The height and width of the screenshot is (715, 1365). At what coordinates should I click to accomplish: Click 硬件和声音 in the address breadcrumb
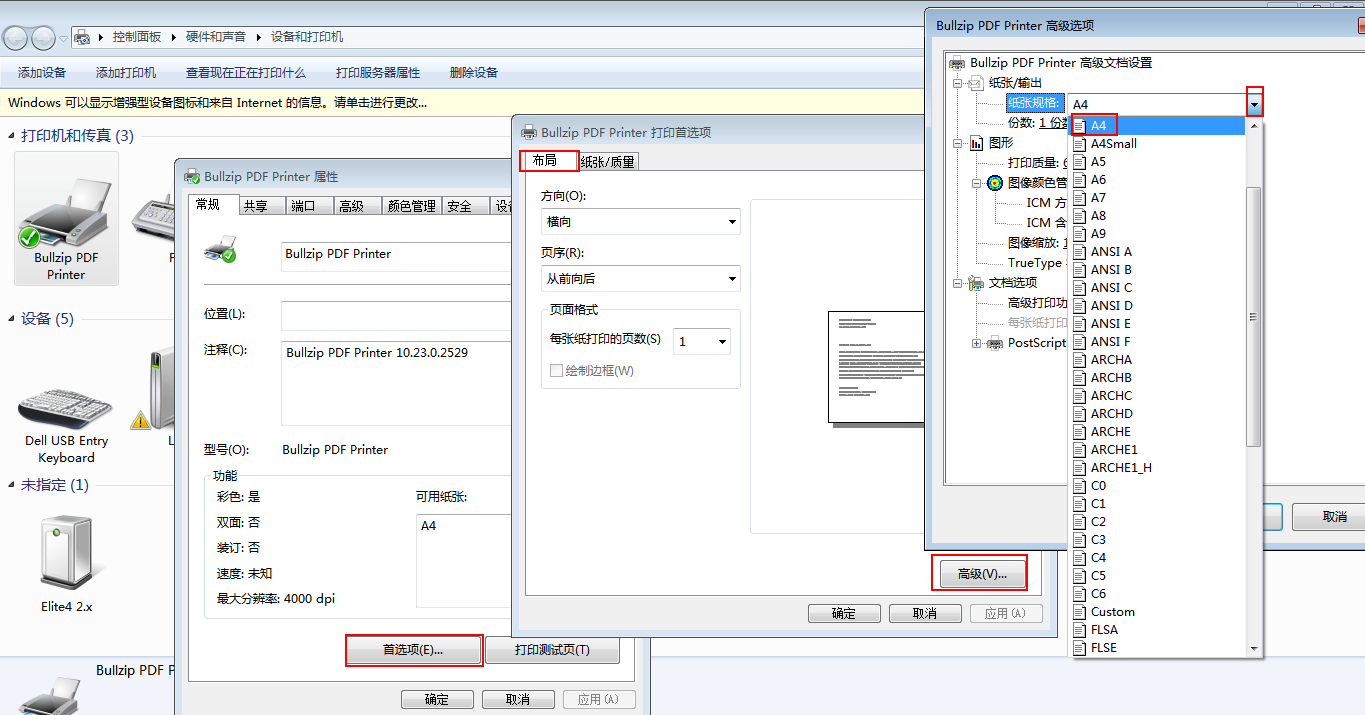point(216,37)
